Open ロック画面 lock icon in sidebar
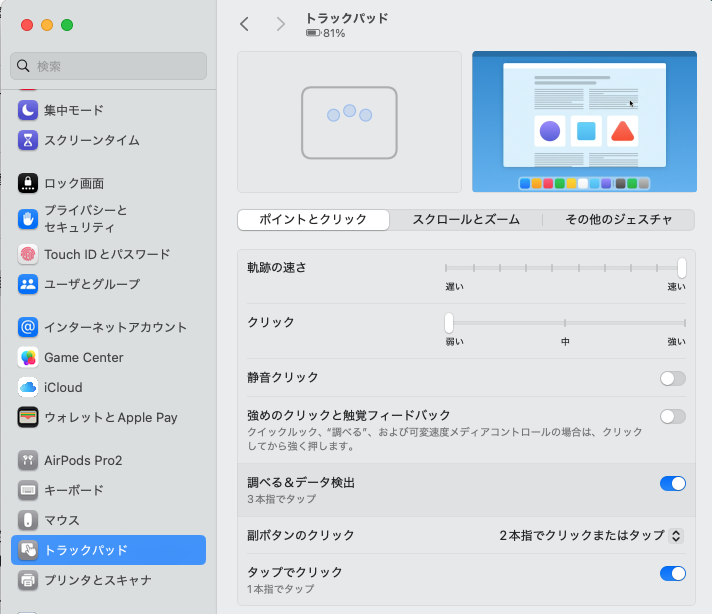 coord(28,183)
